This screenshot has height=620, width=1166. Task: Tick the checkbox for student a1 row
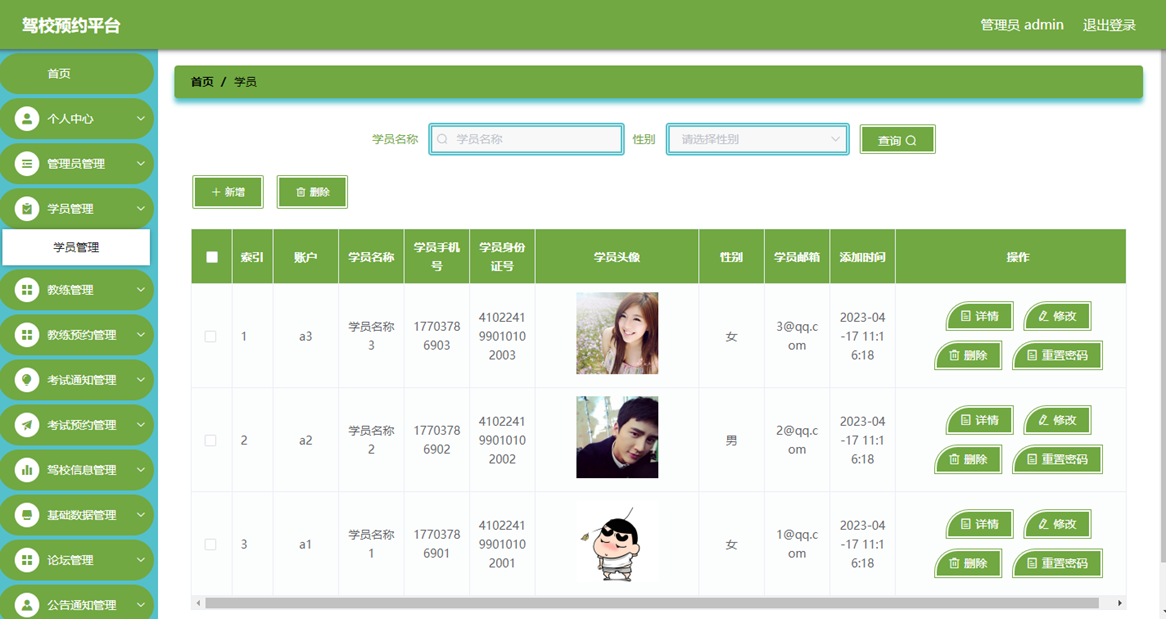(210, 544)
